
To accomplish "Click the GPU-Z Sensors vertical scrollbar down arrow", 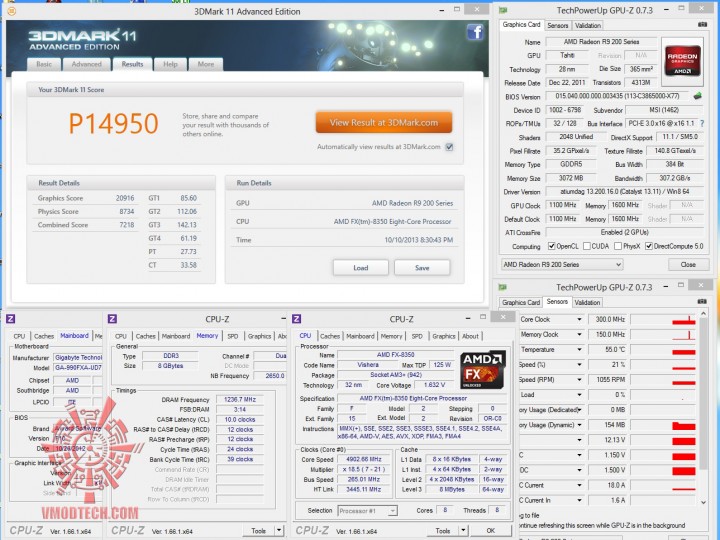I will click(703, 502).
